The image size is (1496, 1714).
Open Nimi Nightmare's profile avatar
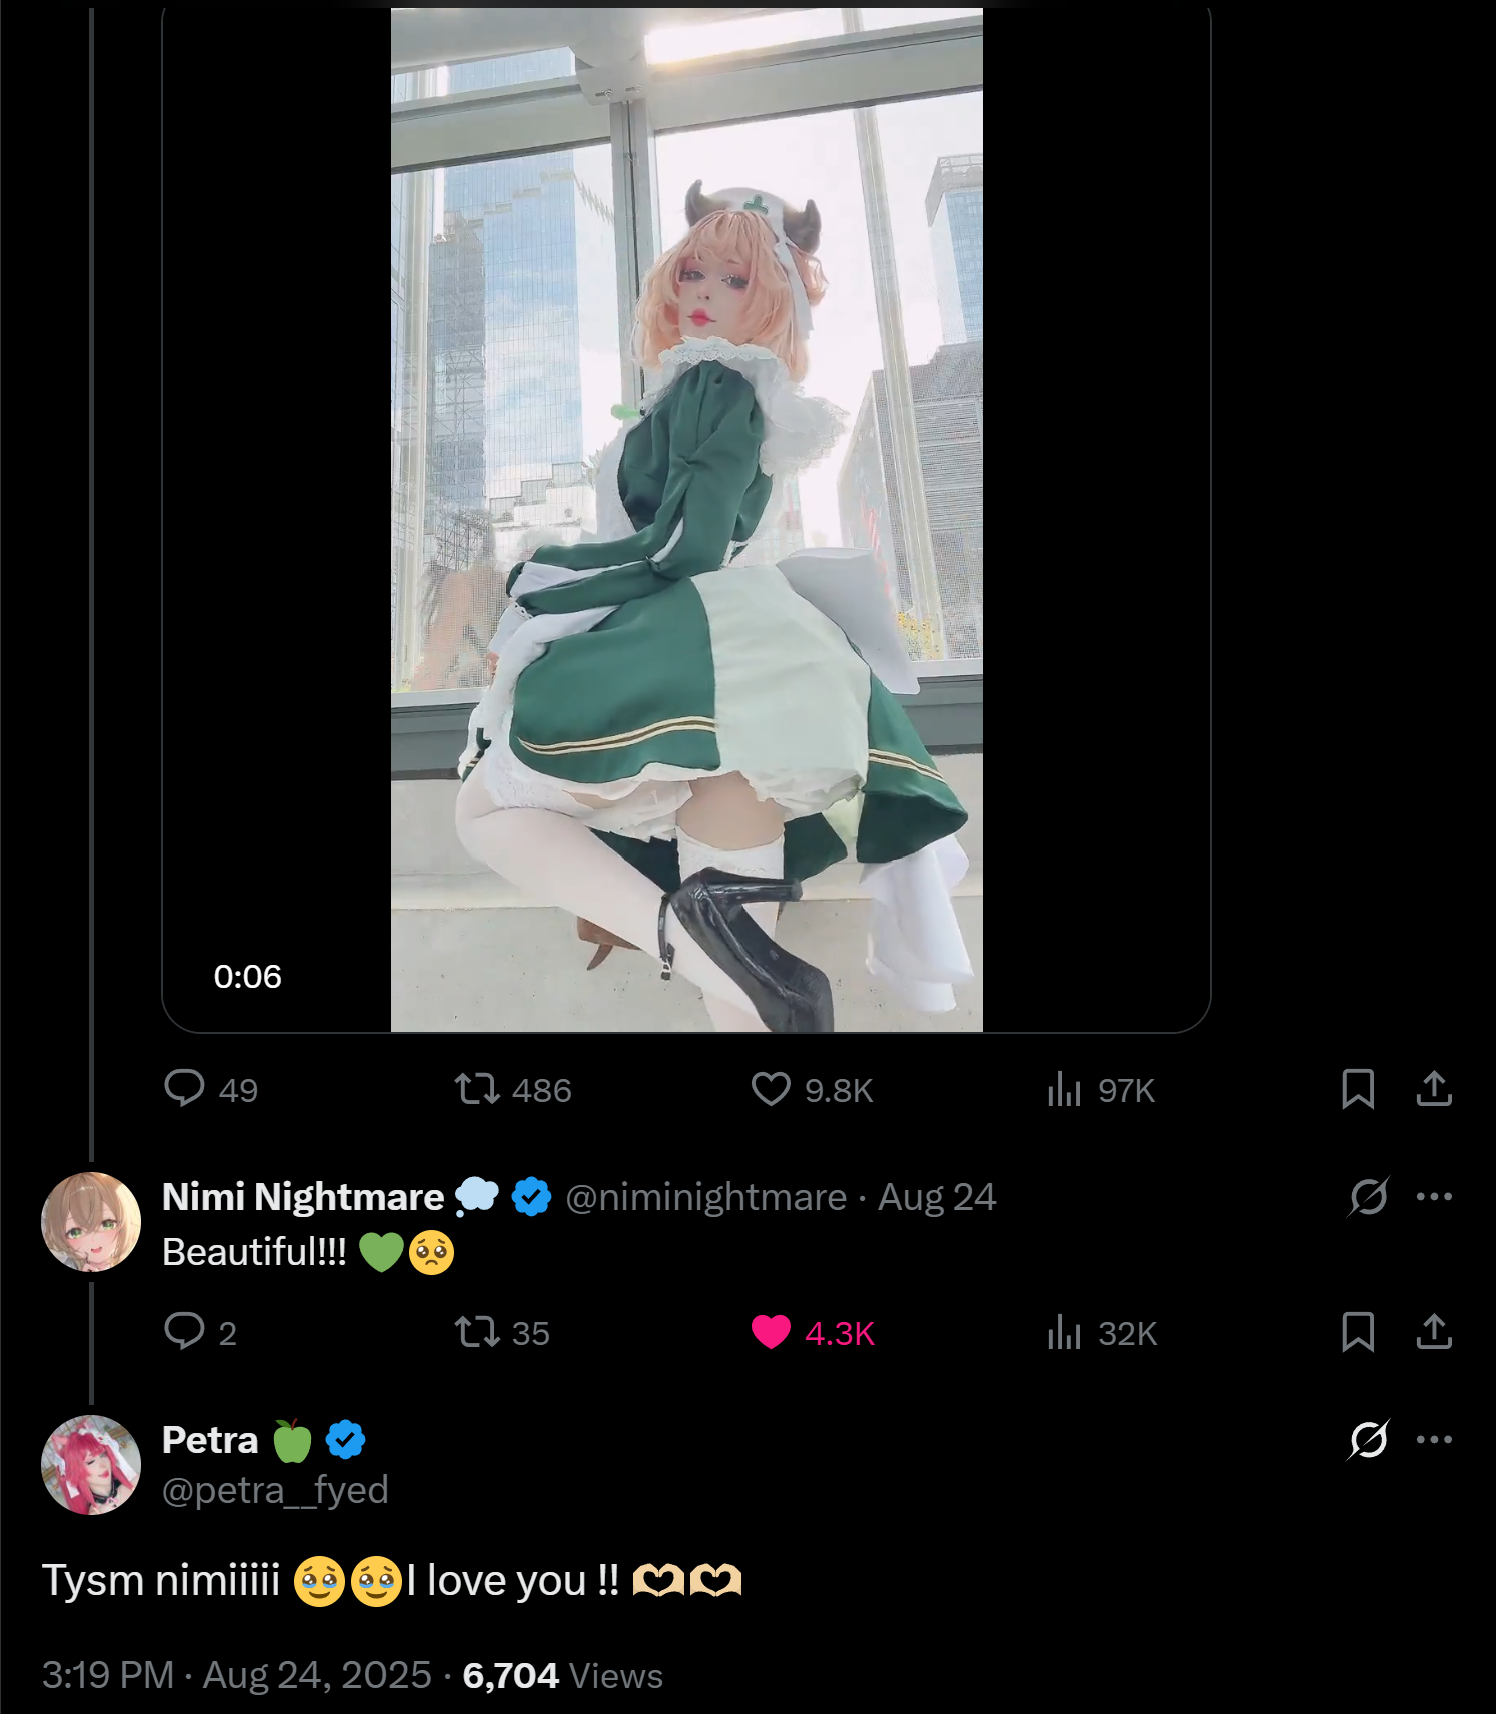91,1222
